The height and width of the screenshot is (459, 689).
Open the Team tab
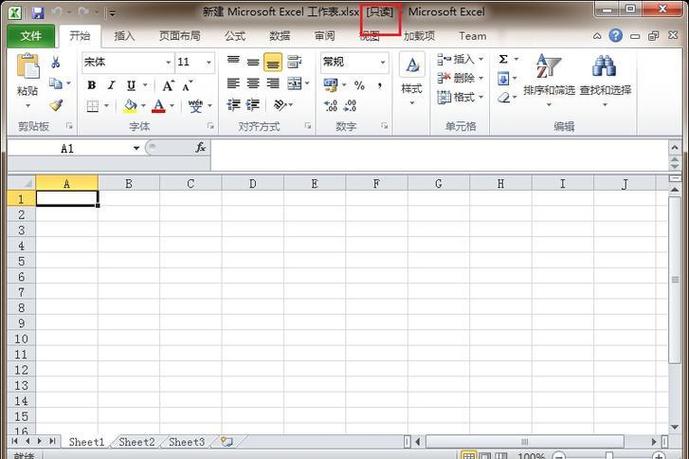tap(473, 36)
